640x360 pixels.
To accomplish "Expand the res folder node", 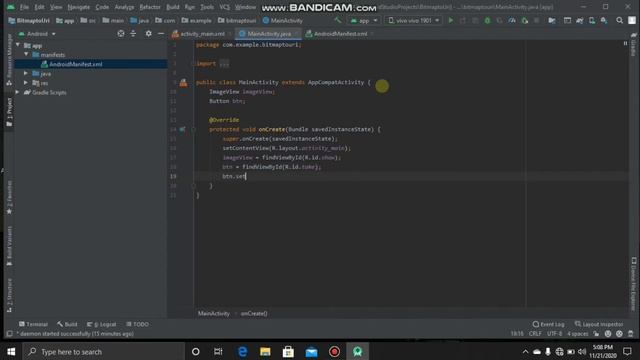I will point(26,83).
